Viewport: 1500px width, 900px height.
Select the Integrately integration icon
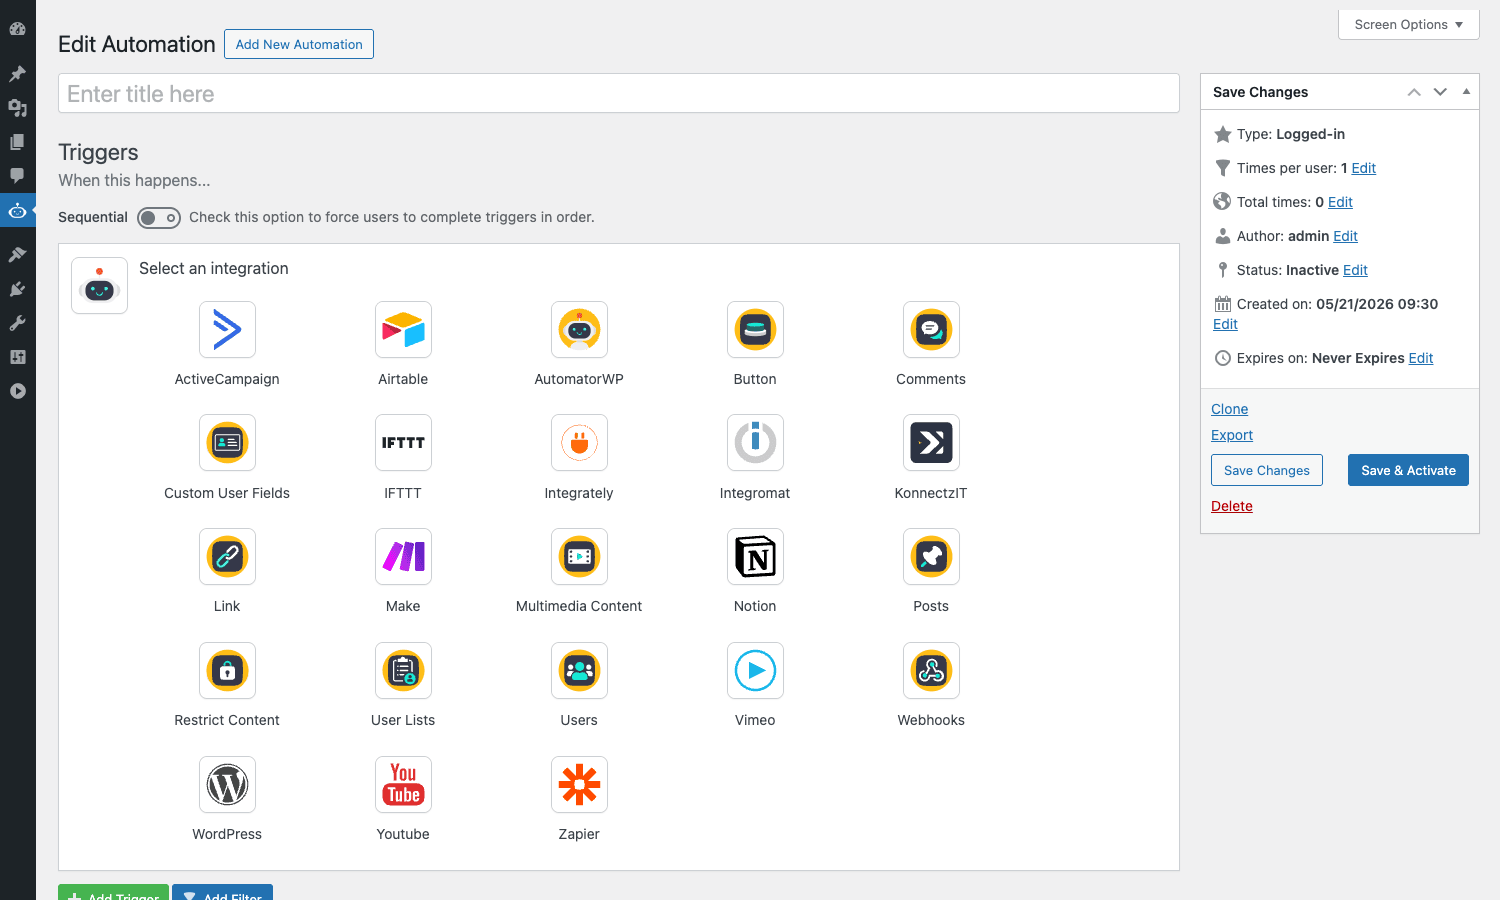[579, 442]
